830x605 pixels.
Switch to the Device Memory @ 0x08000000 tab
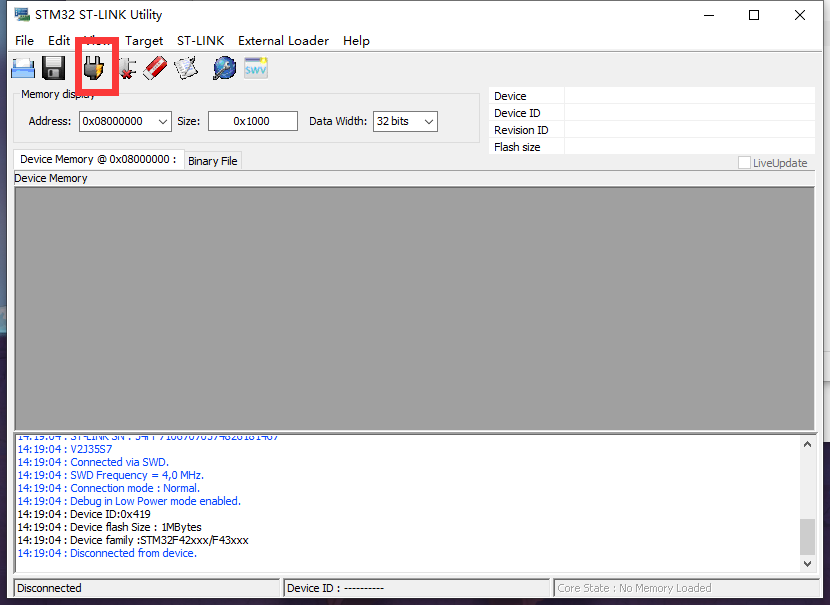tap(98, 159)
